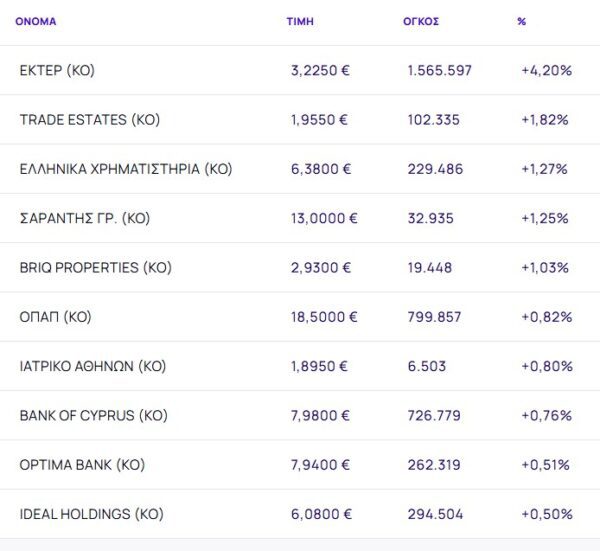Click the ΟΓΚΟΣ column header
The image size is (600, 551).
click(x=421, y=21)
